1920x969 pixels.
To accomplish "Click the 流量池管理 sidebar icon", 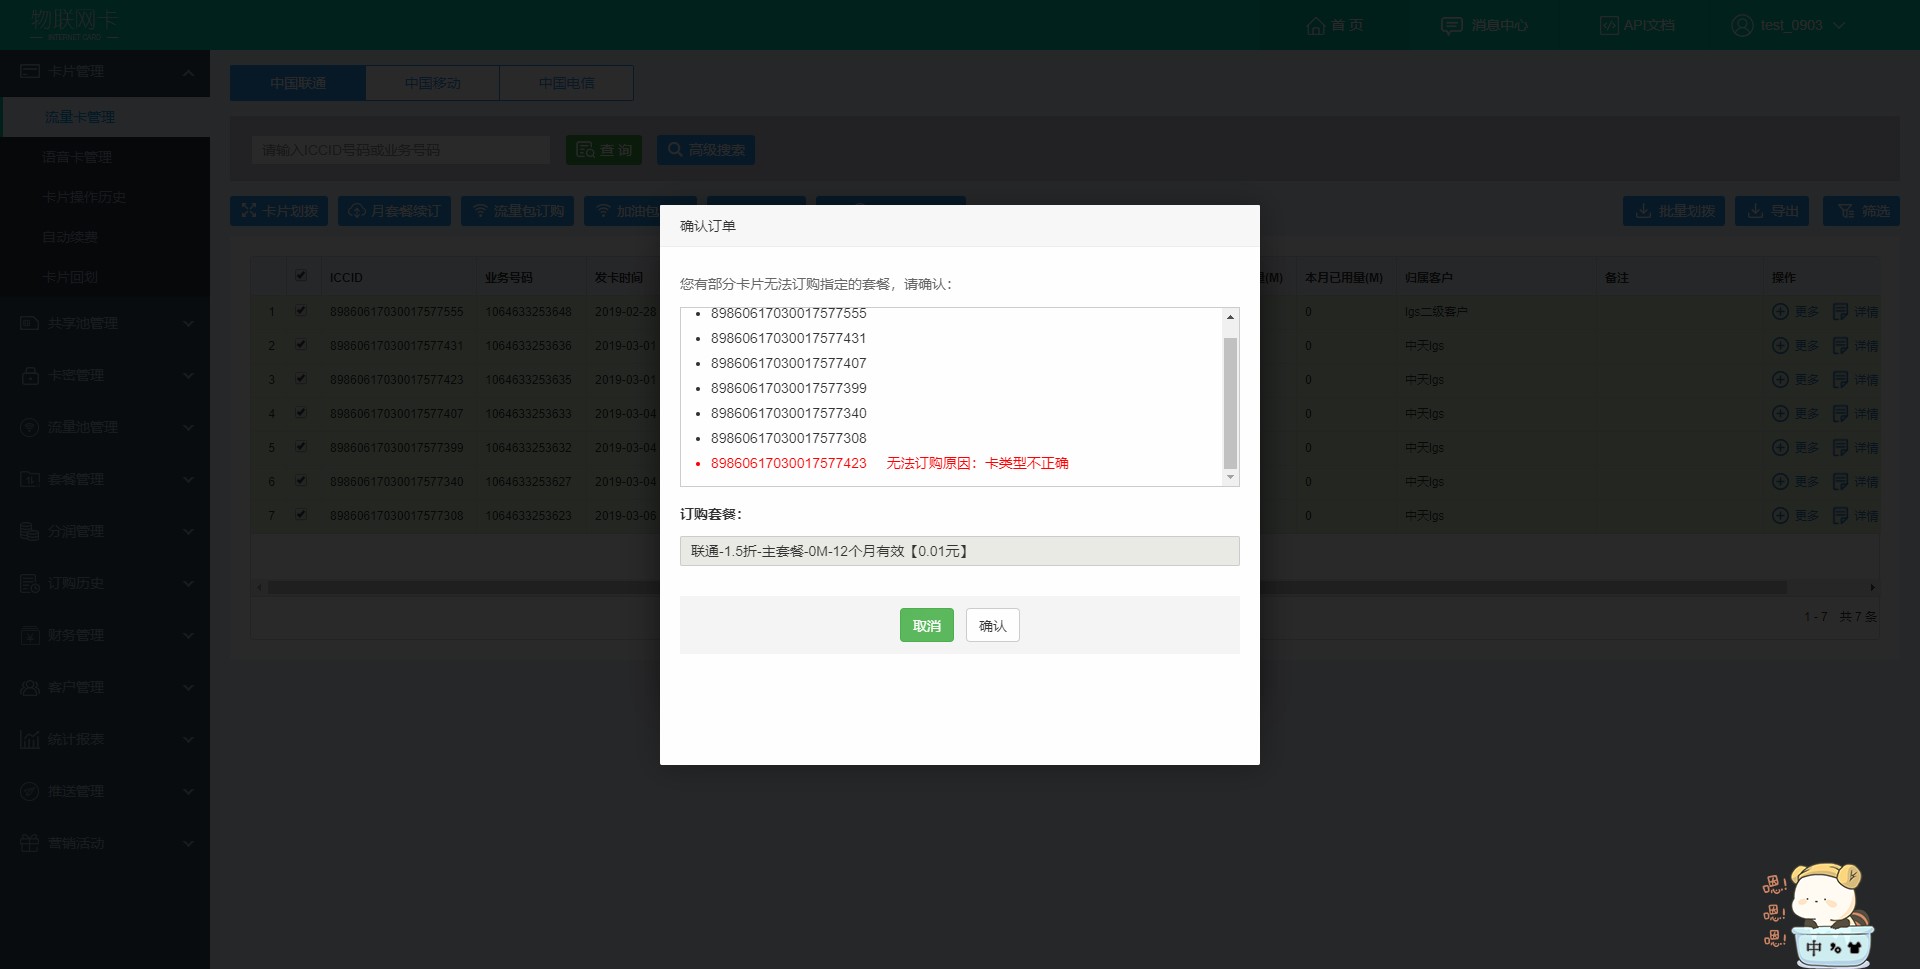I will click(x=30, y=427).
